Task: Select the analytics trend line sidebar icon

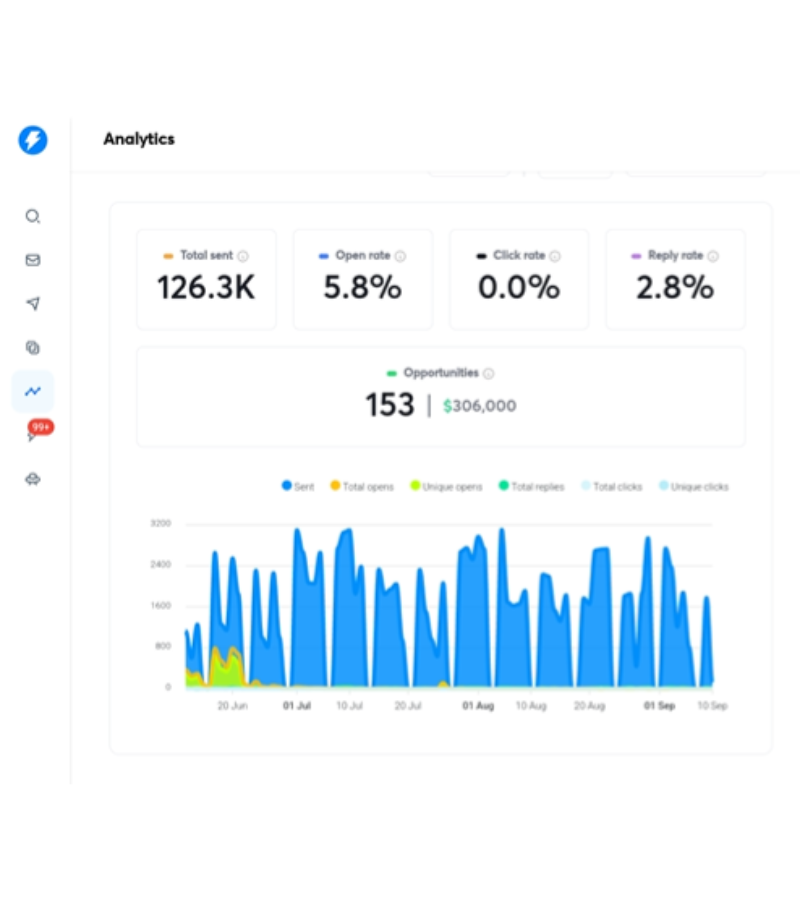Action: 33,392
